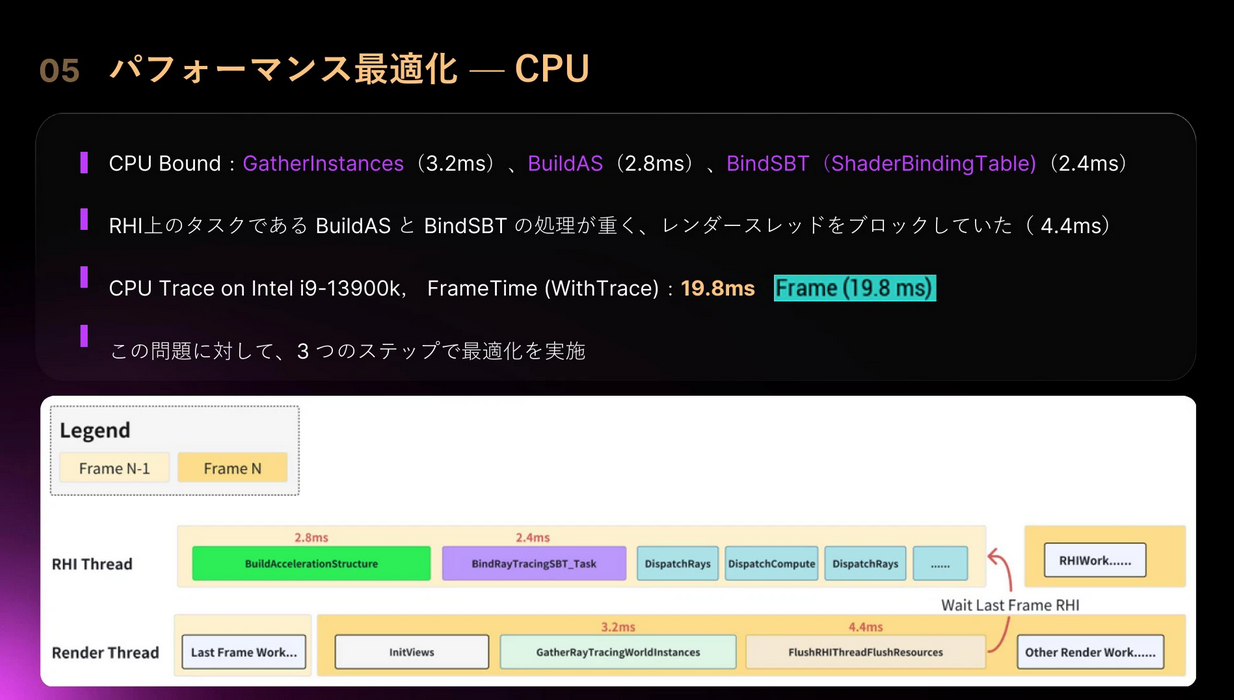Click the BuildAccelerationStructure green block
Screen dimensions: 1234x700
[311, 564]
